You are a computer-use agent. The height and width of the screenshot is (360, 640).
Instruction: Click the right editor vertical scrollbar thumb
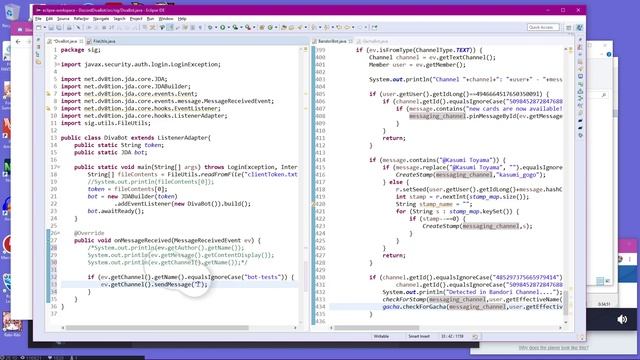pyautogui.click(x=566, y=303)
